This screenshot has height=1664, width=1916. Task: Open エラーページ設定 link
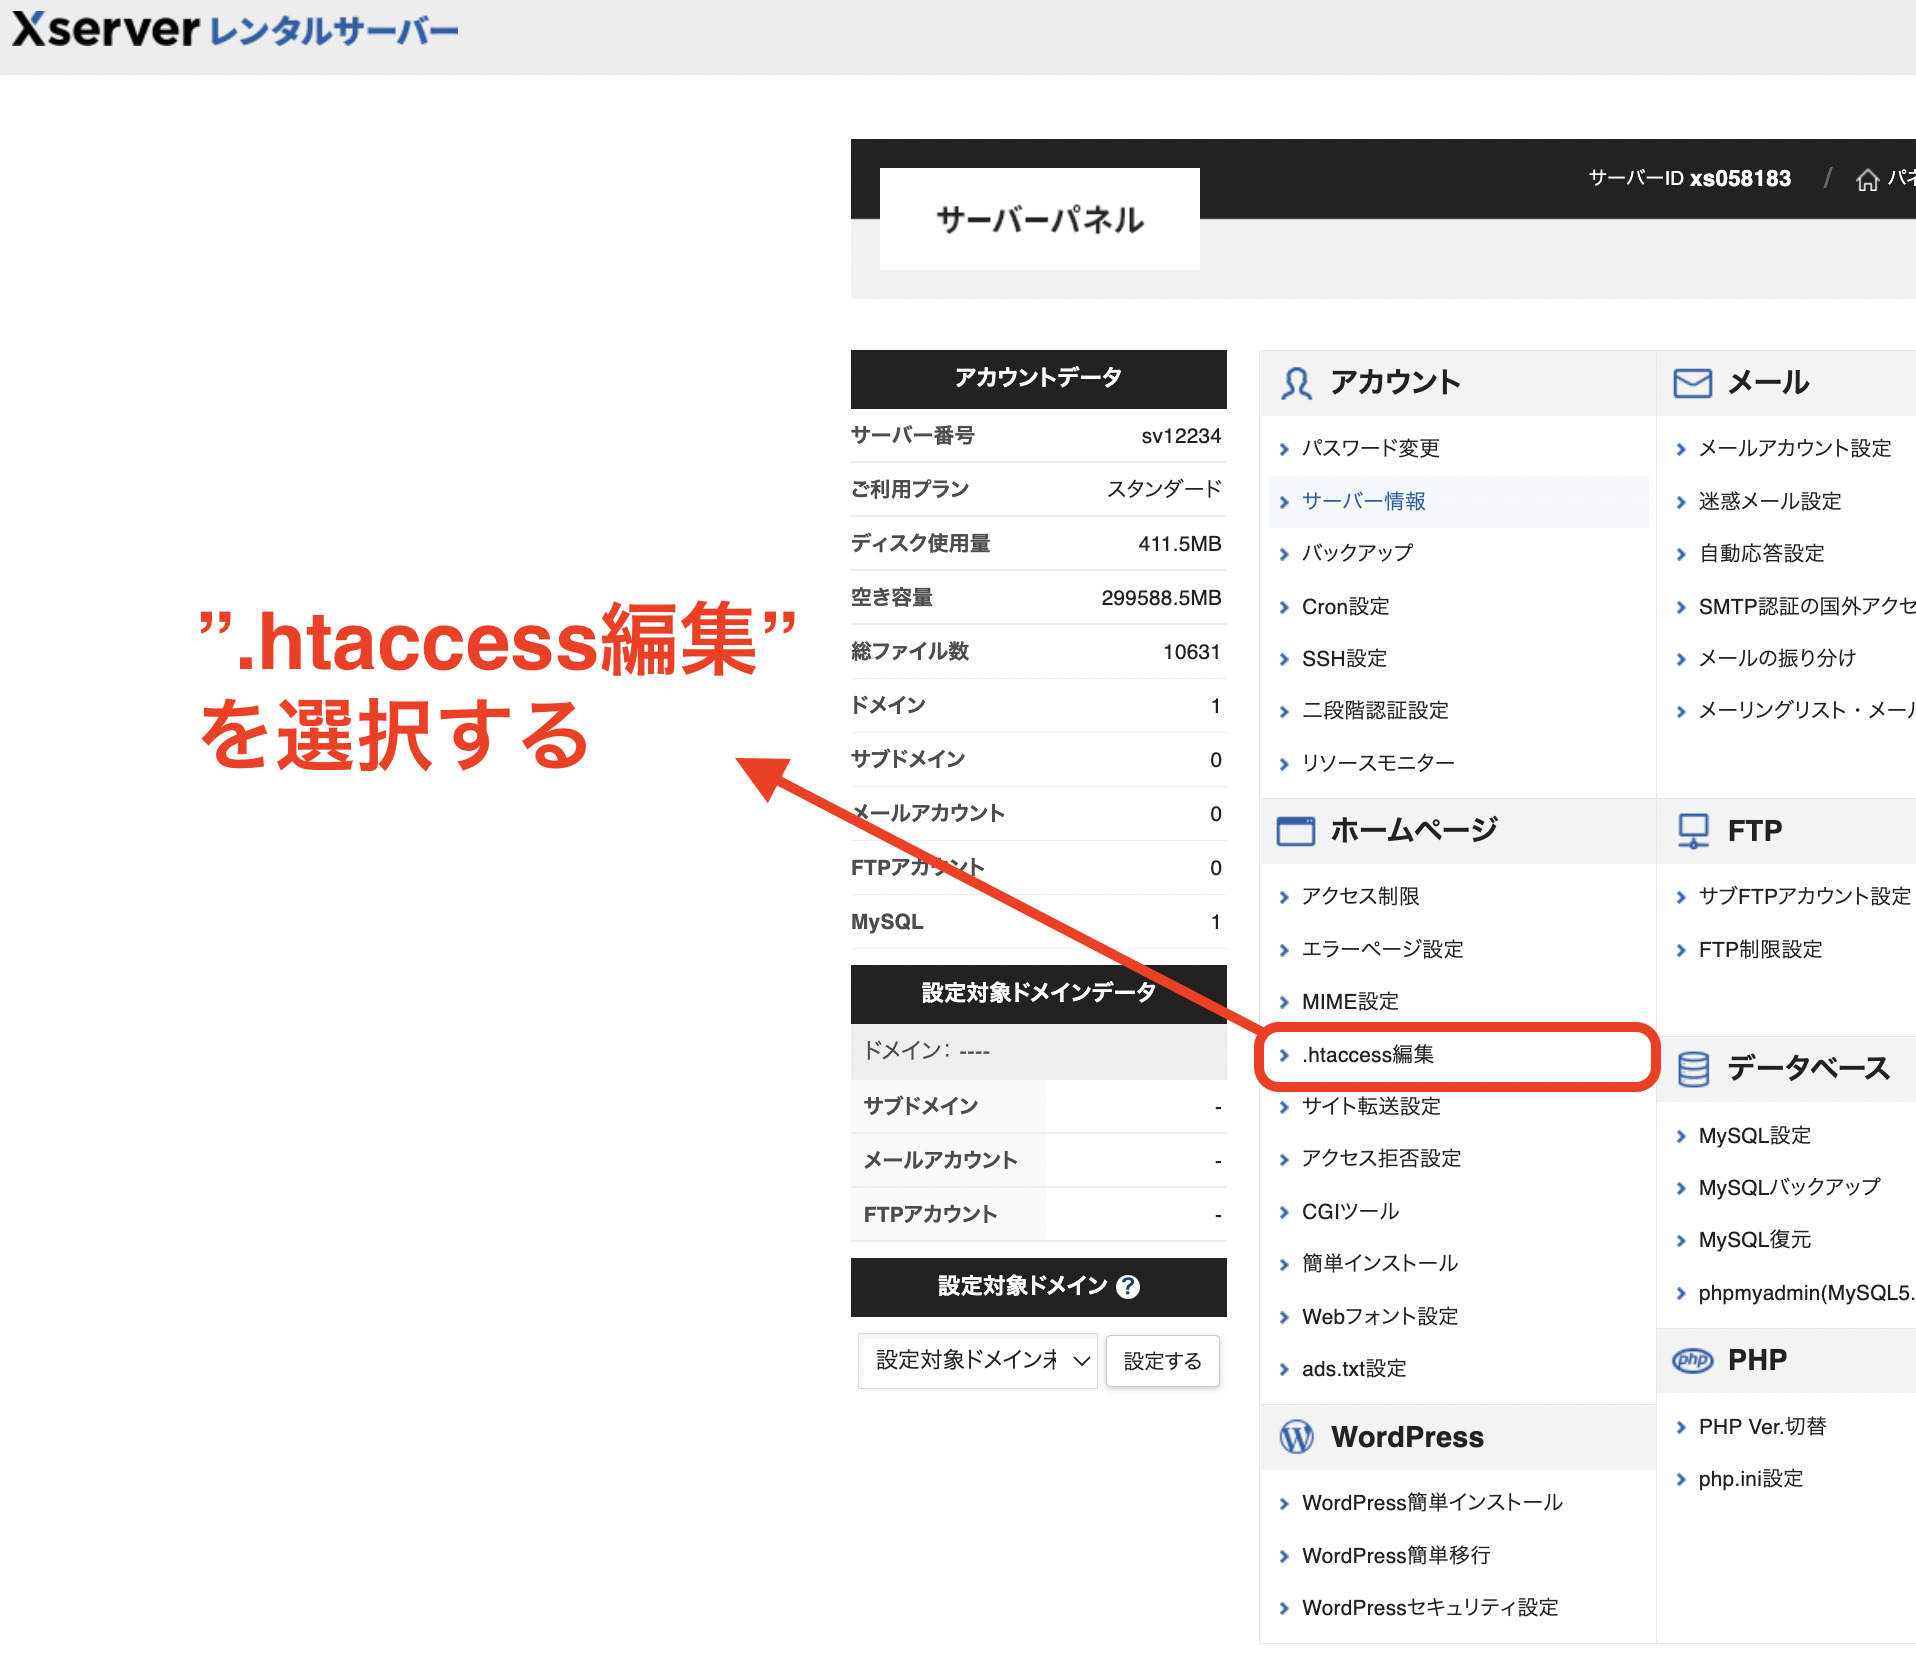point(1382,949)
